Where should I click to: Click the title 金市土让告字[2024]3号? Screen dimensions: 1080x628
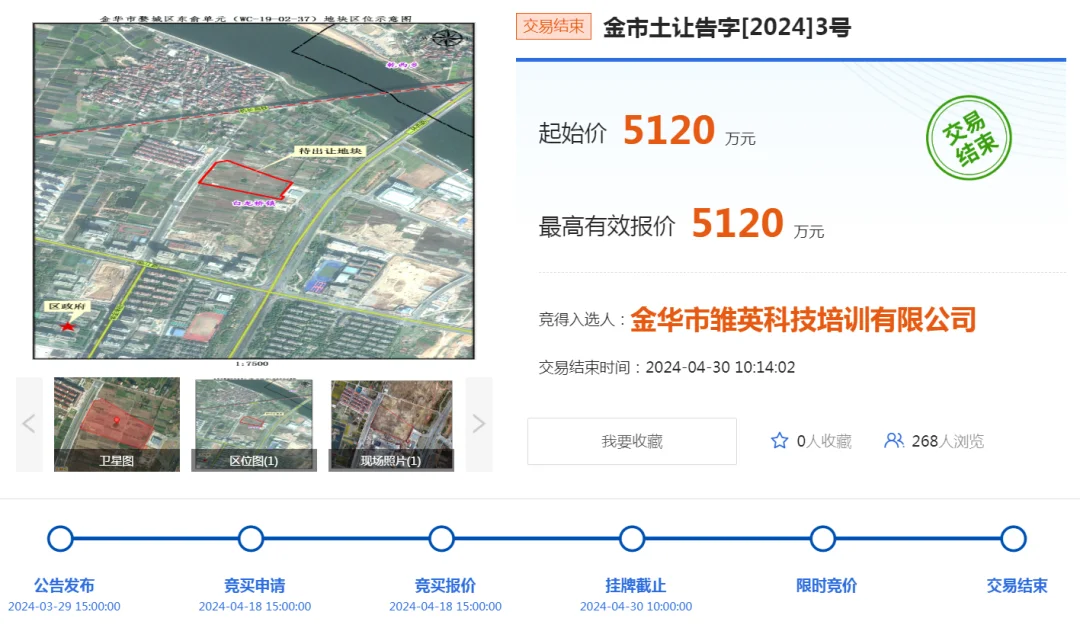tap(727, 28)
